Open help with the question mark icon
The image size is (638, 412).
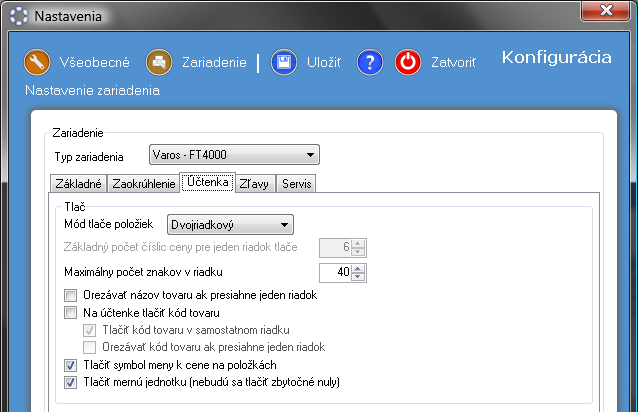pos(370,62)
